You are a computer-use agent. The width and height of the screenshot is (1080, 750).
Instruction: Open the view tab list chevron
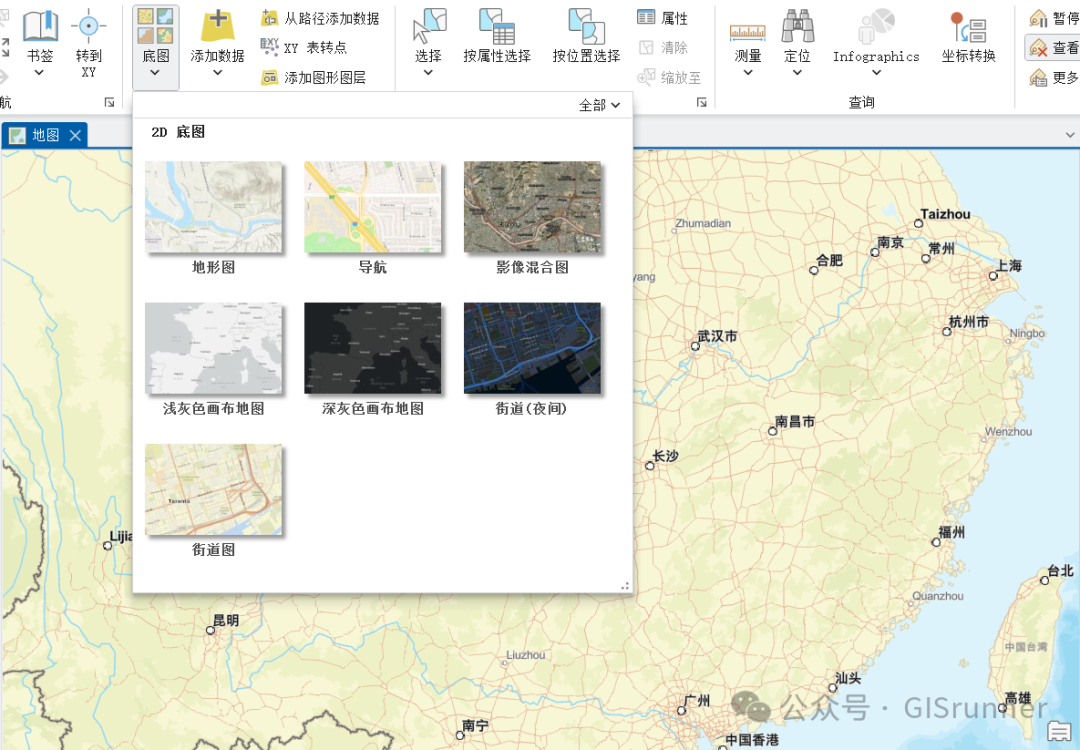click(1070, 135)
